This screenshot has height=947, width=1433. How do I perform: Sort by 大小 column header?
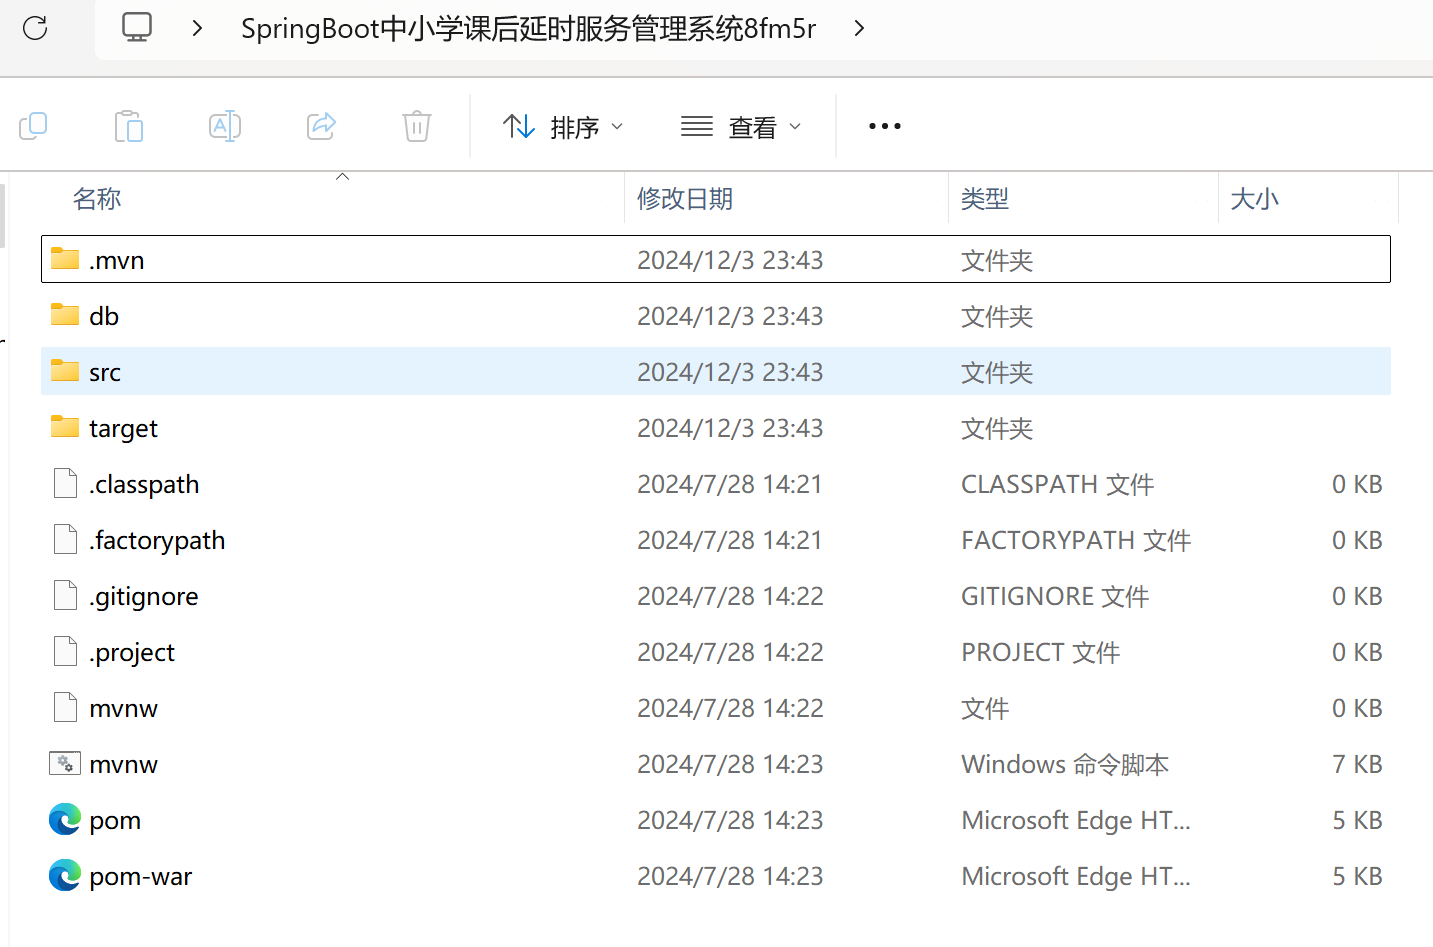(x=1255, y=199)
